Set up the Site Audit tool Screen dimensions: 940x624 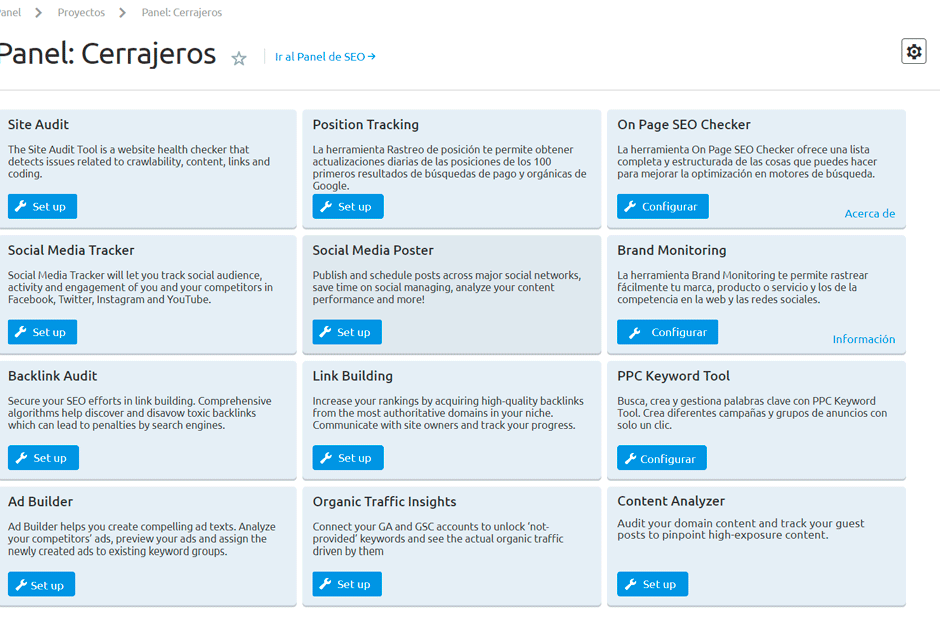click(42, 206)
